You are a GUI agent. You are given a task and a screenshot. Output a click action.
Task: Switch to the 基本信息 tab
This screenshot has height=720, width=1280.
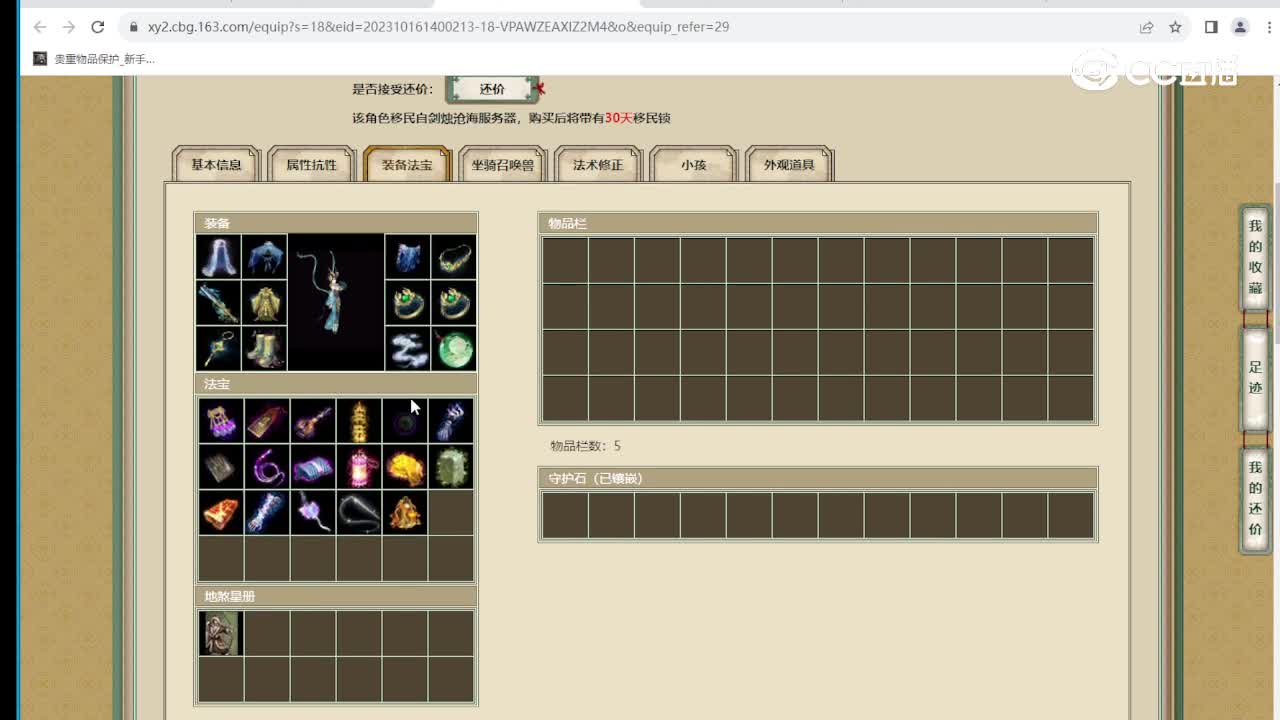coord(217,165)
